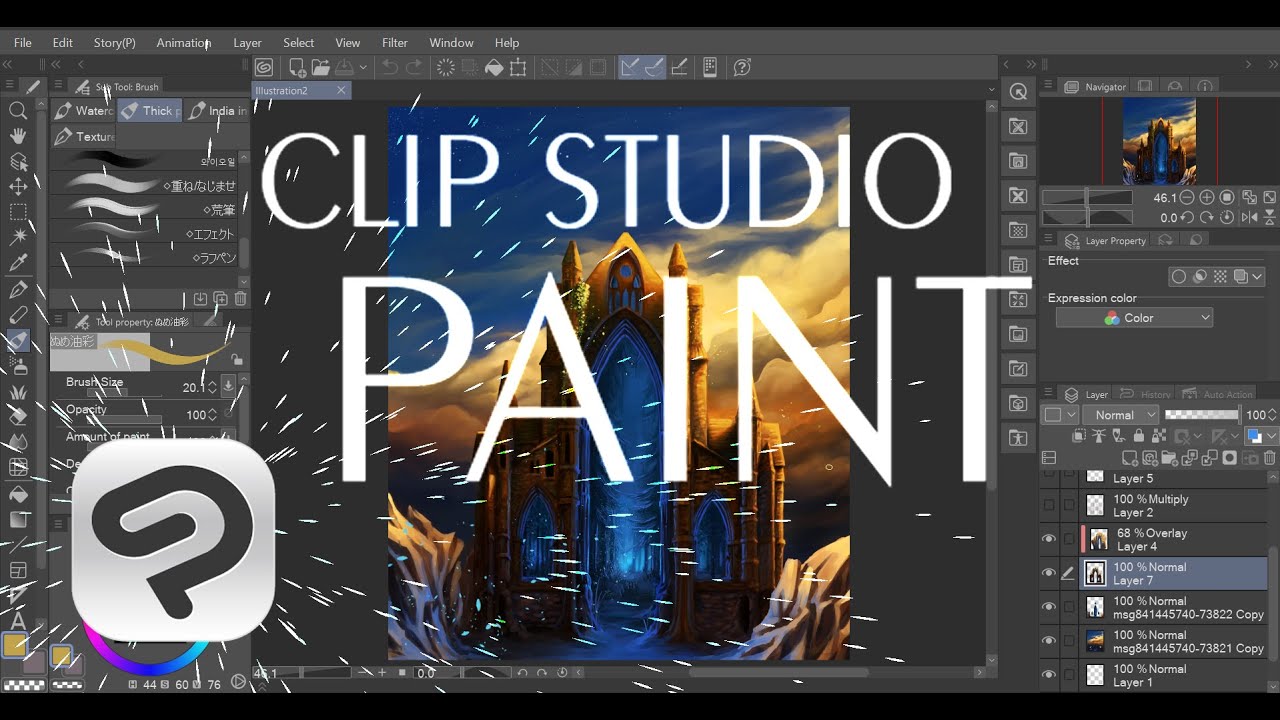Toggle checkbox beside Layer 4 thumbnail

(x=1069, y=539)
